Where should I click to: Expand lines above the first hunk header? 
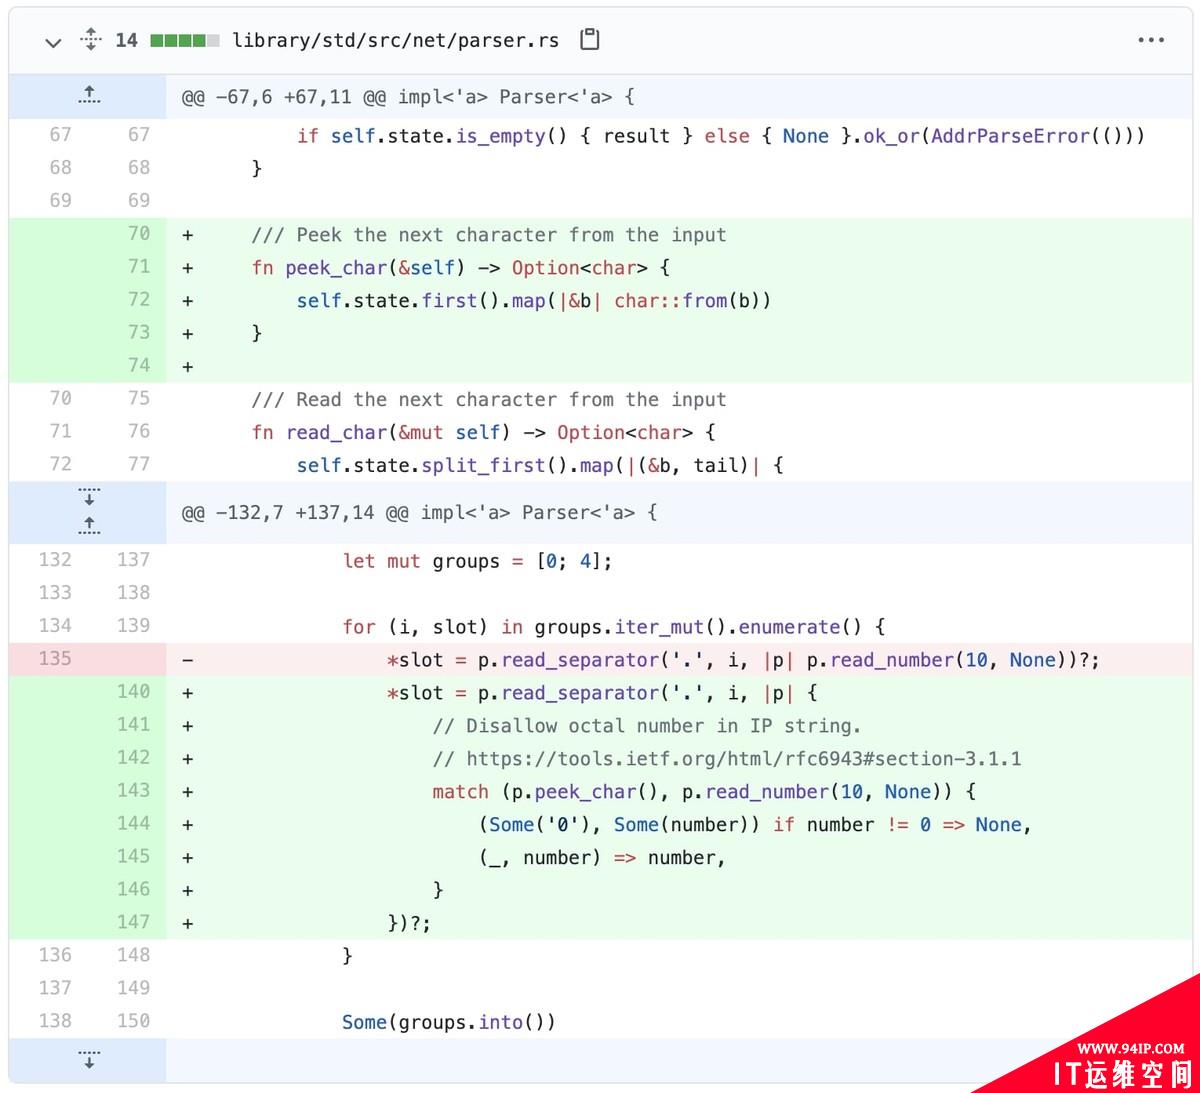tap(89, 96)
